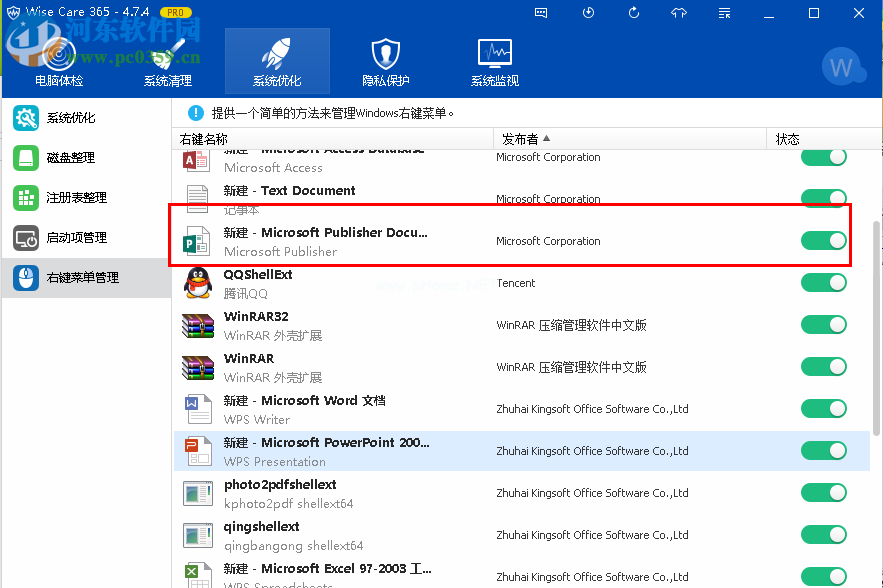
Task: Click the restore clock icon in title bar
Action: click(x=588, y=13)
